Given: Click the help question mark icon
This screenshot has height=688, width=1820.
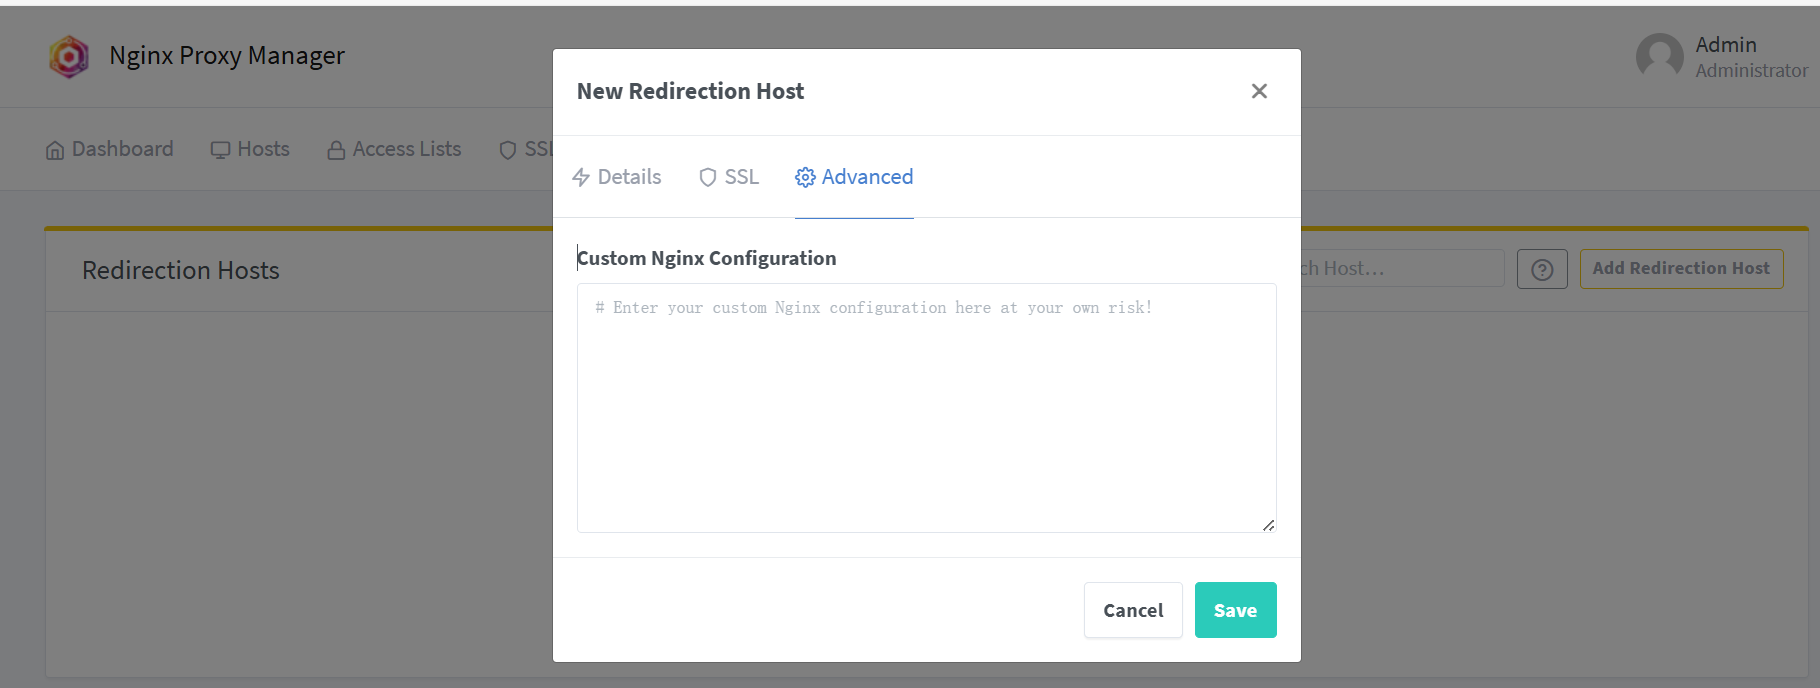Looking at the screenshot, I should [1542, 269].
